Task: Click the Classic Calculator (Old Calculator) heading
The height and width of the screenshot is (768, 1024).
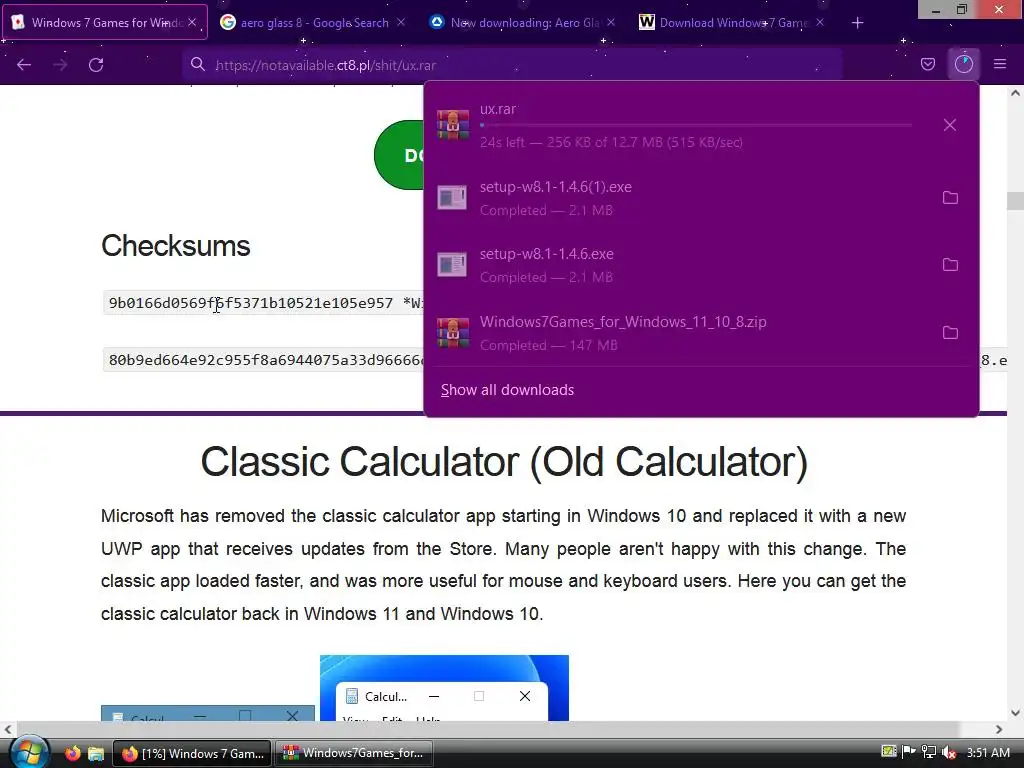Action: 504,462
